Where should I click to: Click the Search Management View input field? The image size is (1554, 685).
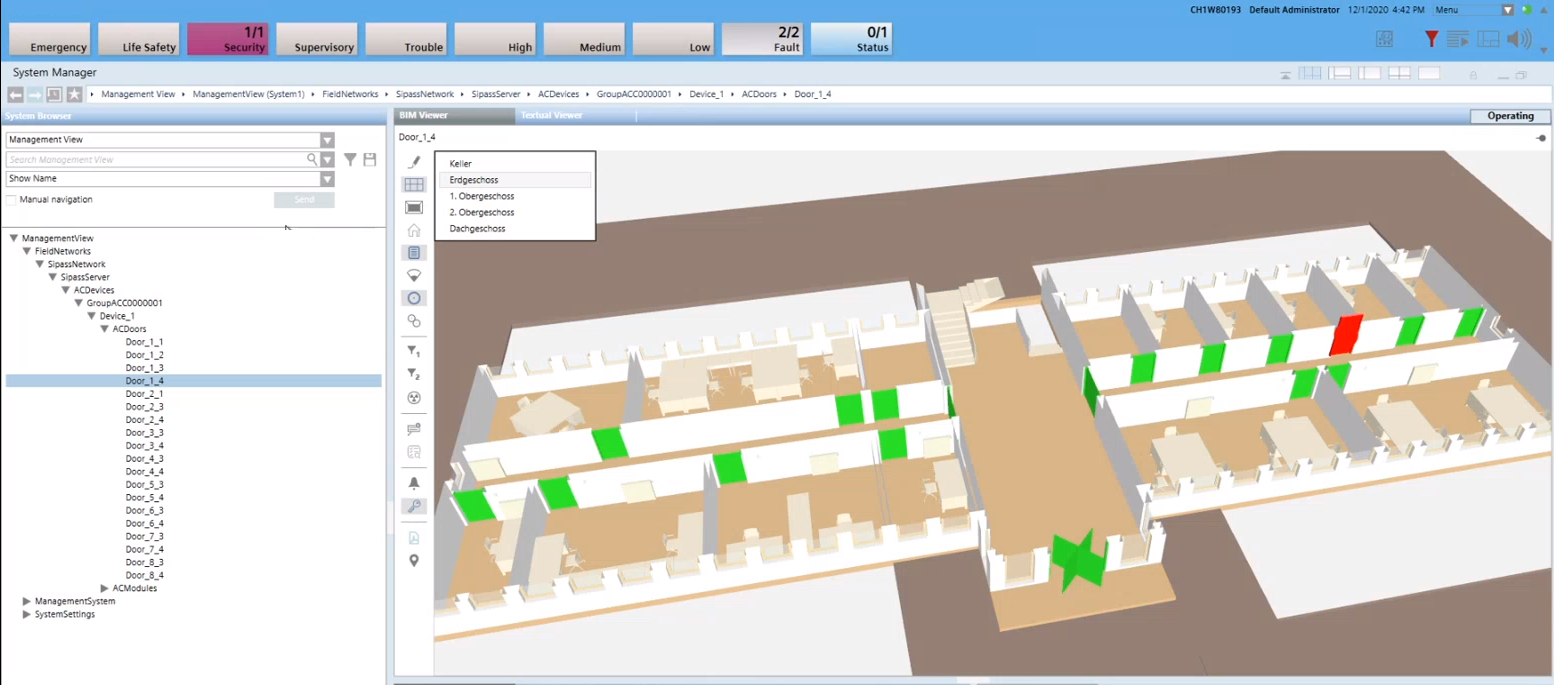155,160
